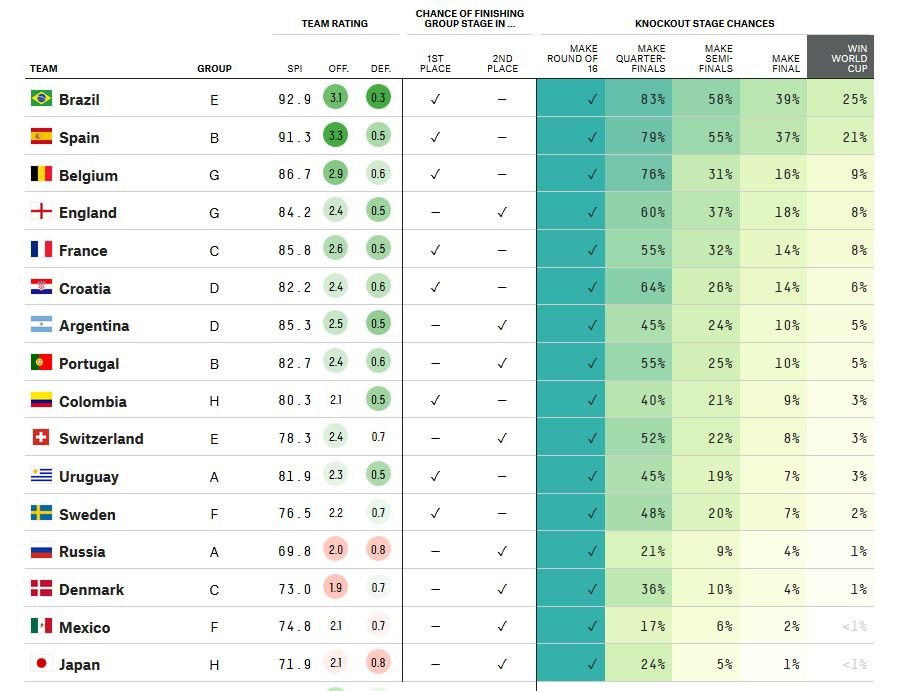This screenshot has height=691, width=898.
Task: Click the Croatia flag icon
Action: [x=41, y=287]
